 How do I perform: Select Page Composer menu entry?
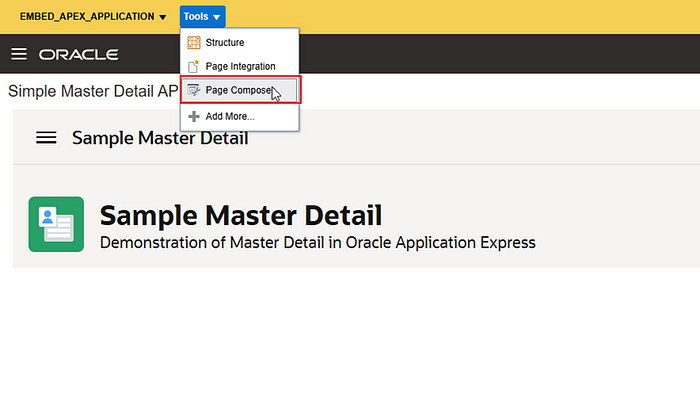239,90
